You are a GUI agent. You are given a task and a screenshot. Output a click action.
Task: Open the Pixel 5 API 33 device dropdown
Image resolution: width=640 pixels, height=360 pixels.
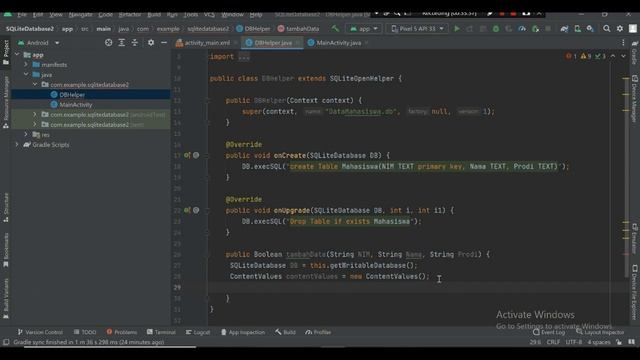(417, 29)
